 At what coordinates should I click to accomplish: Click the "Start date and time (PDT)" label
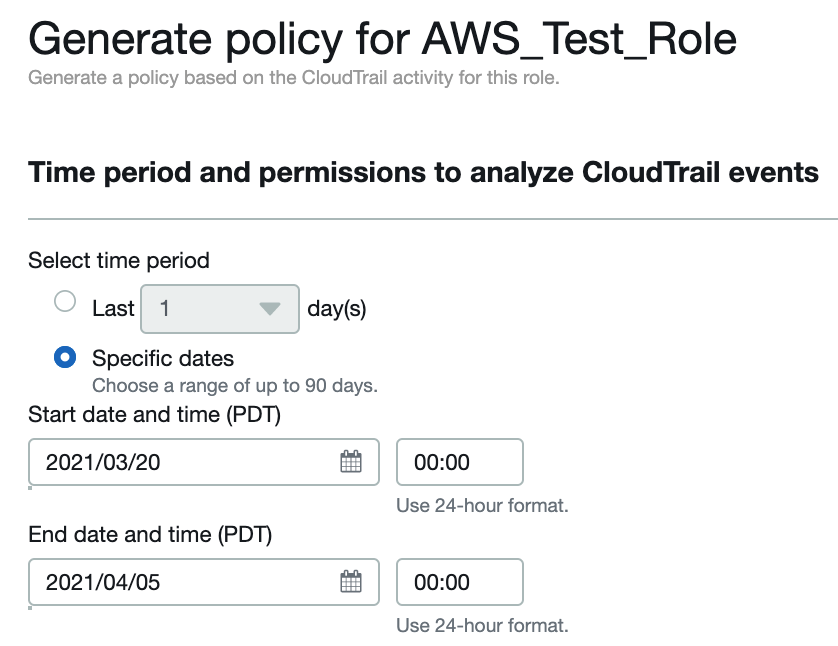tap(154, 414)
